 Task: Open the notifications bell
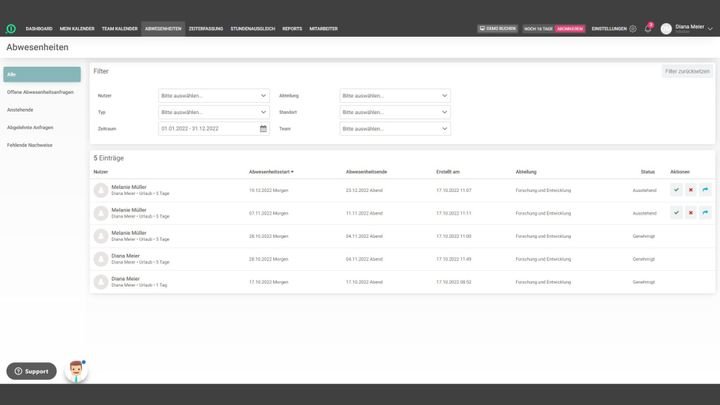[647, 28]
